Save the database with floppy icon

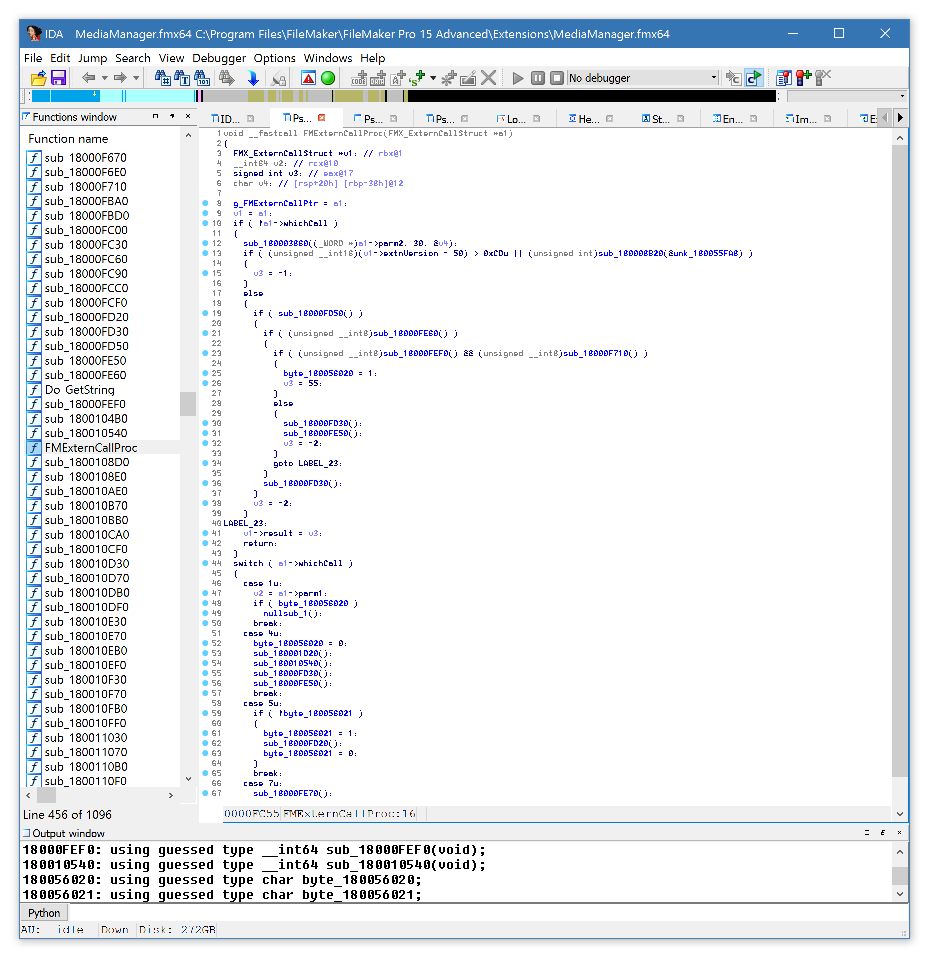point(58,78)
